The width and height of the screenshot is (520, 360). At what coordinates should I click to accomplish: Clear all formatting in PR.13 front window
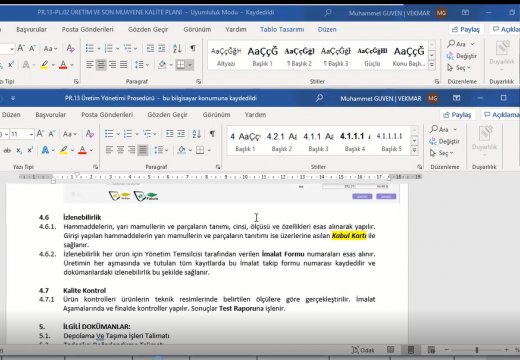tap(90, 134)
